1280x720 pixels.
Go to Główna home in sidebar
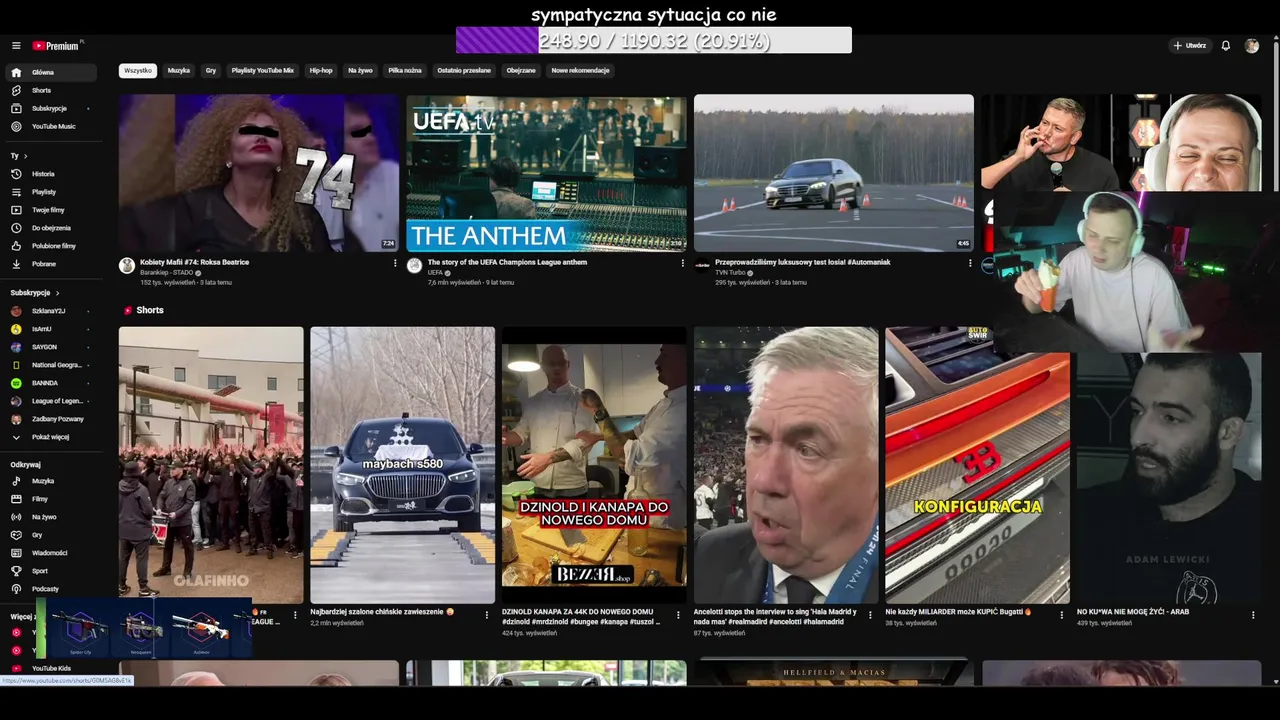pyautogui.click(x=51, y=72)
